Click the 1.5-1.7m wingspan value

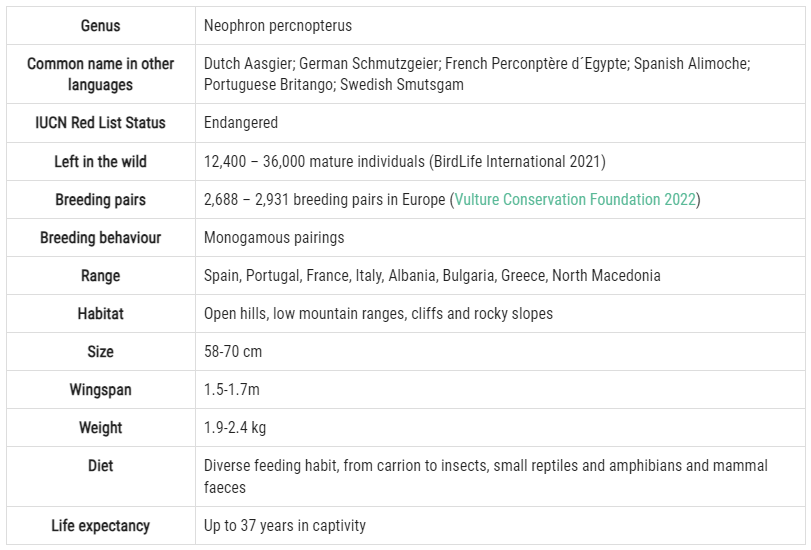(232, 390)
